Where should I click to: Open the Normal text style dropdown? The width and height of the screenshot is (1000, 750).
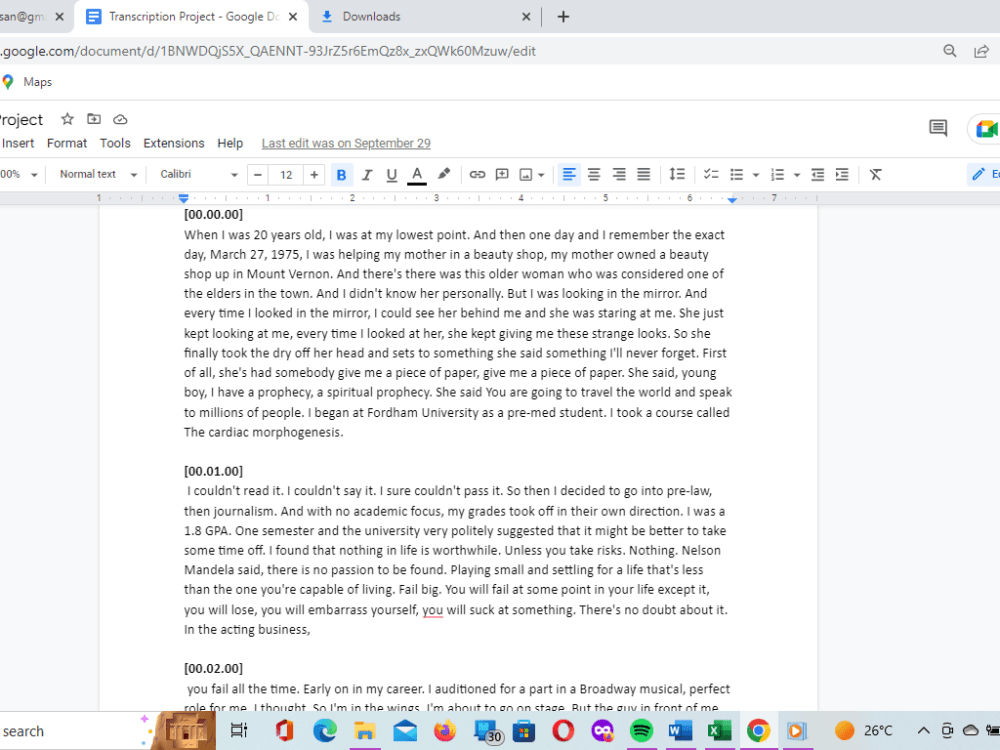[98, 175]
